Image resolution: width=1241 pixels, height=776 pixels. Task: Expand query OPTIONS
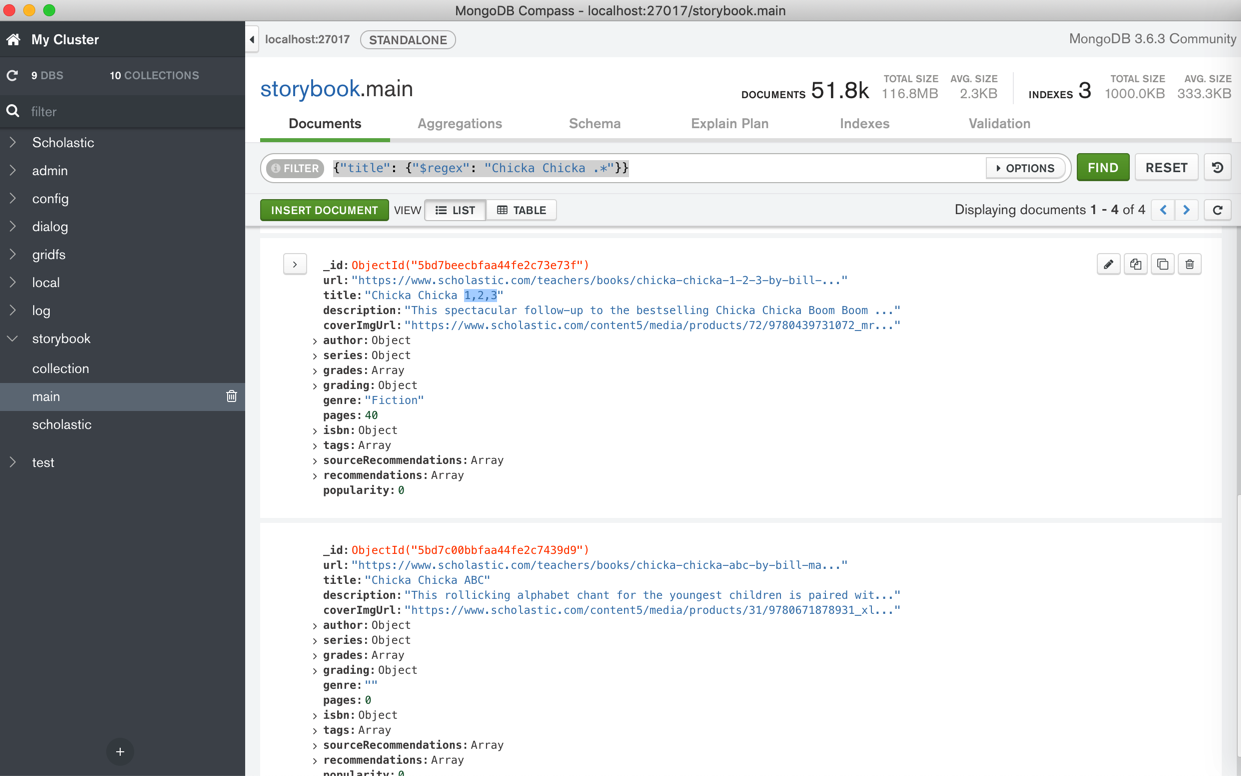[x=1025, y=168]
